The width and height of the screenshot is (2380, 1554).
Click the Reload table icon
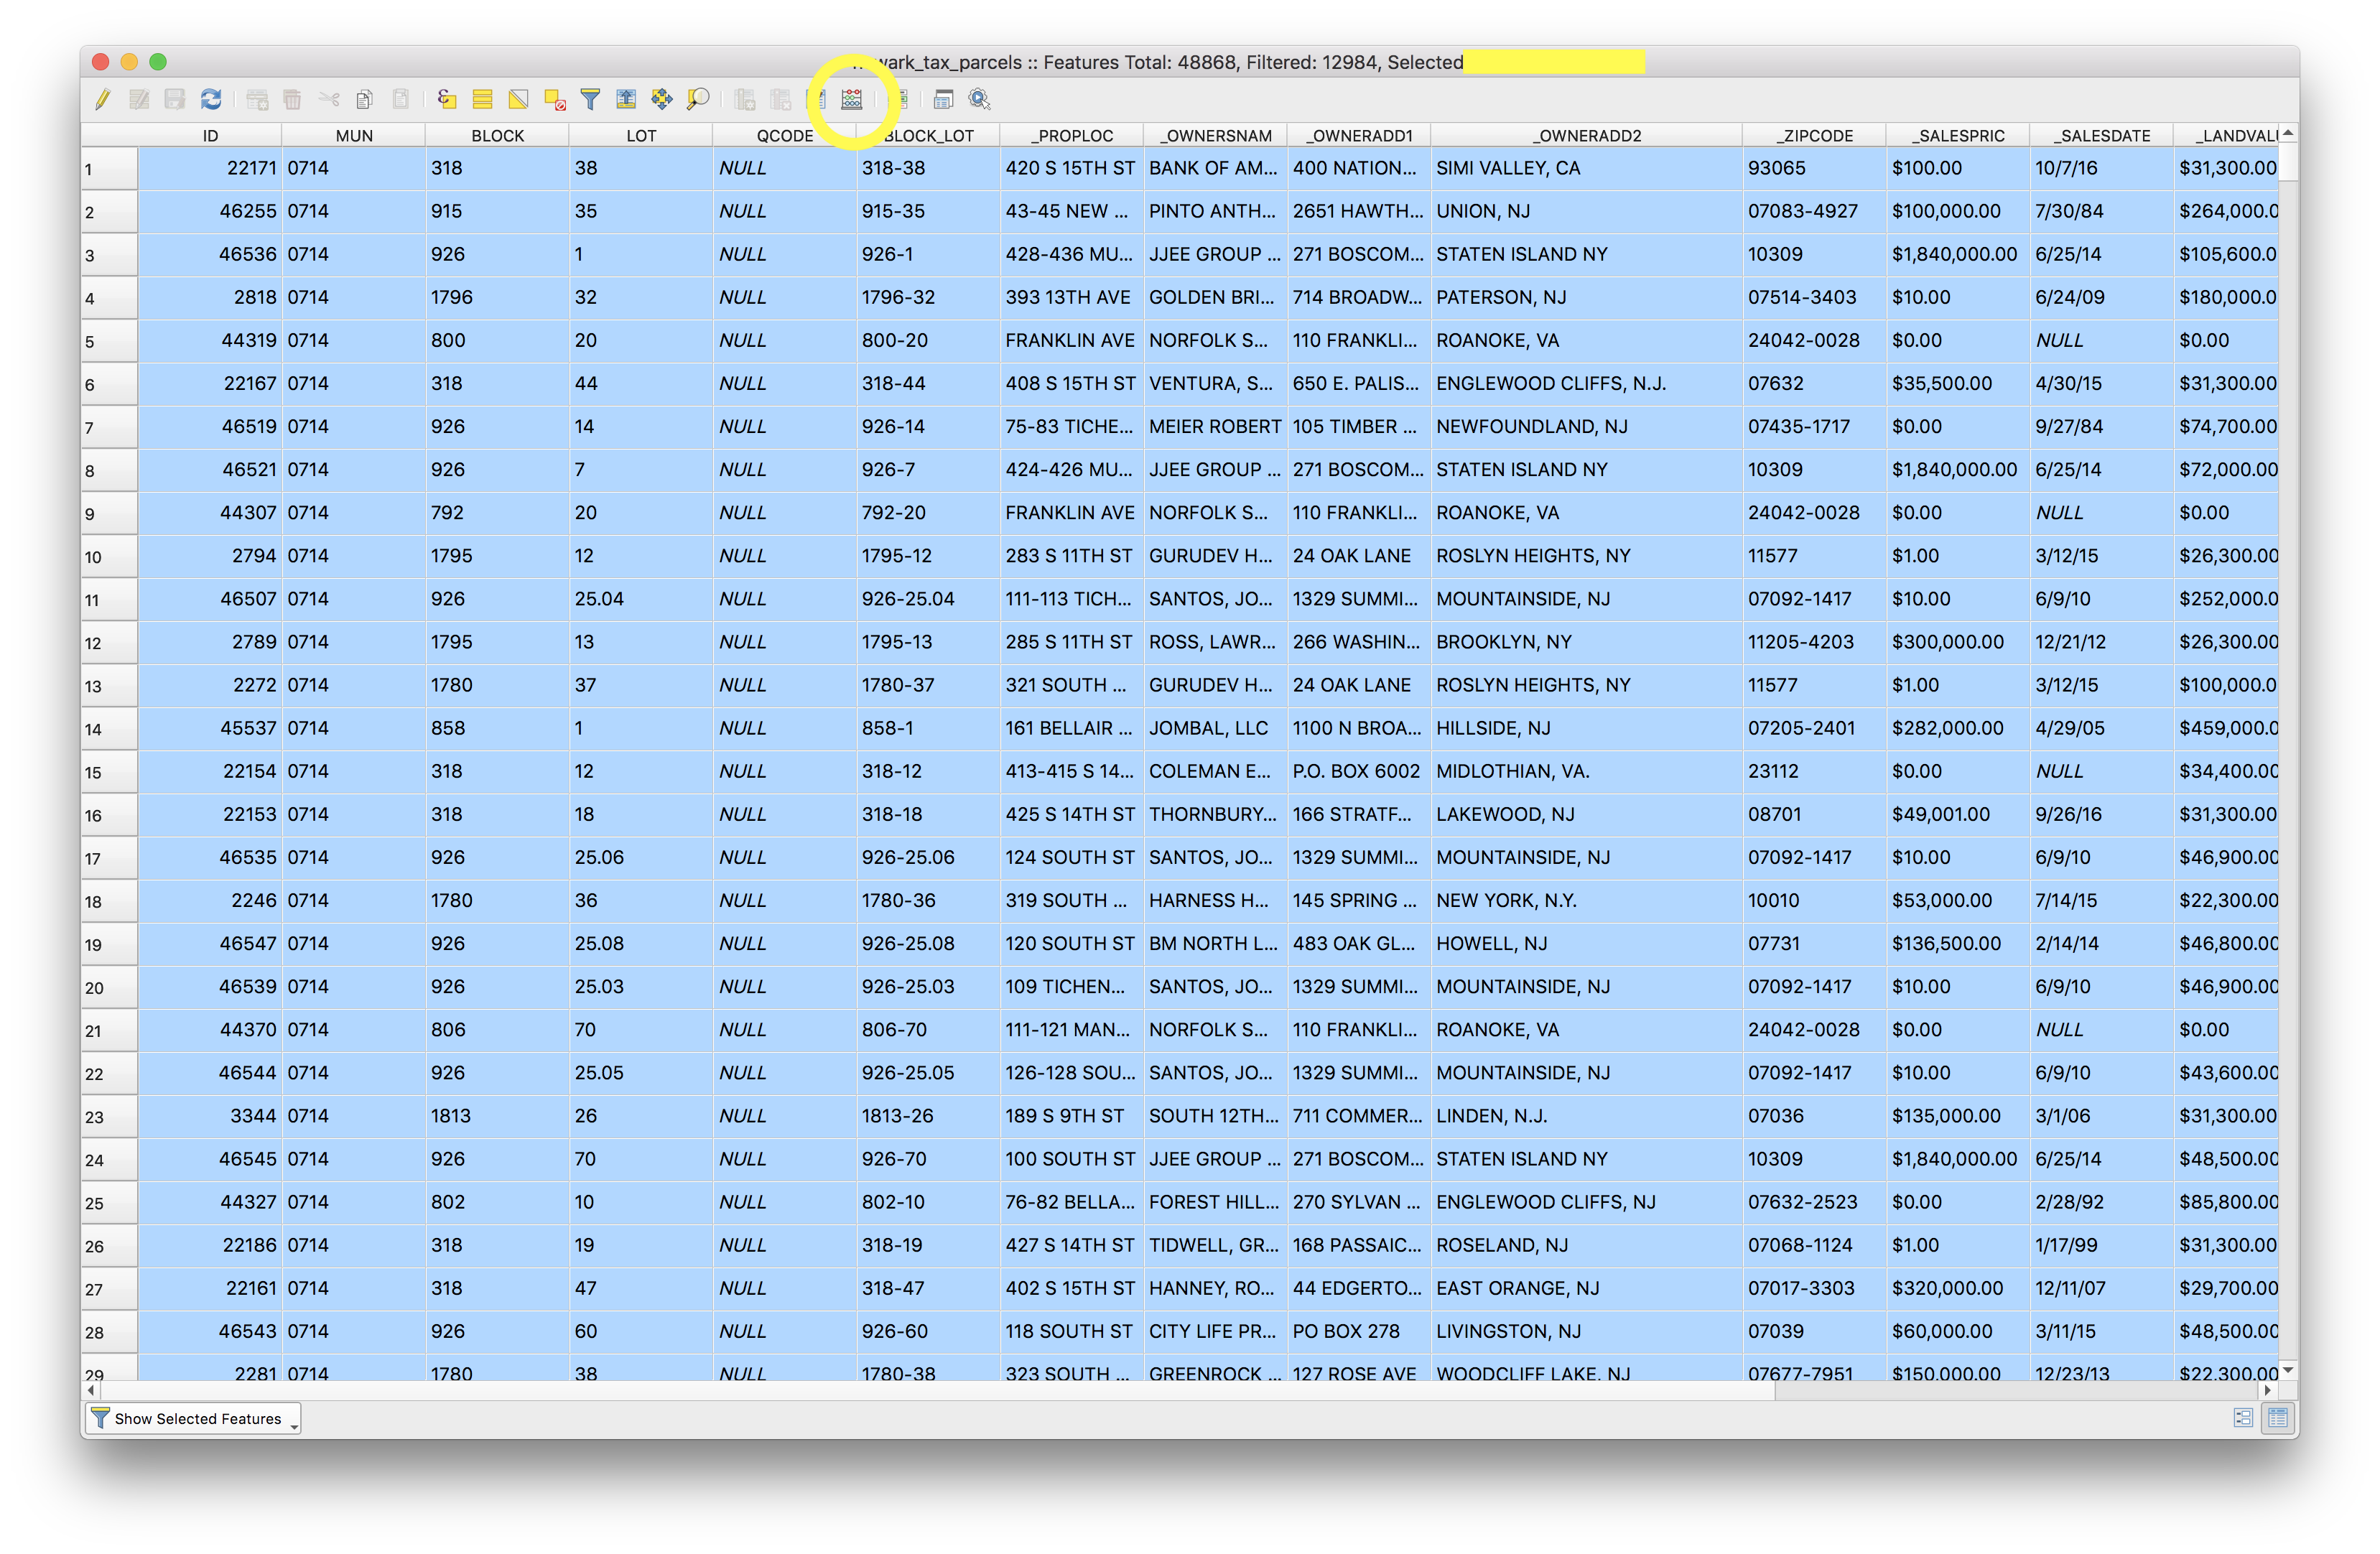pos(211,99)
